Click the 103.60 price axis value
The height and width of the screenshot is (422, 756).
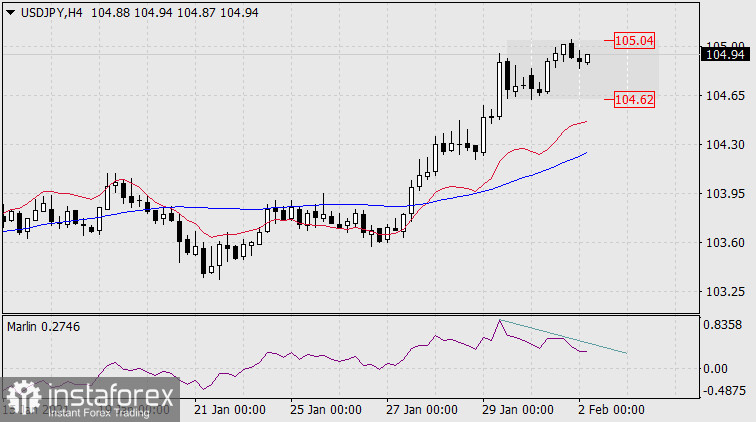click(x=725, y=242)
